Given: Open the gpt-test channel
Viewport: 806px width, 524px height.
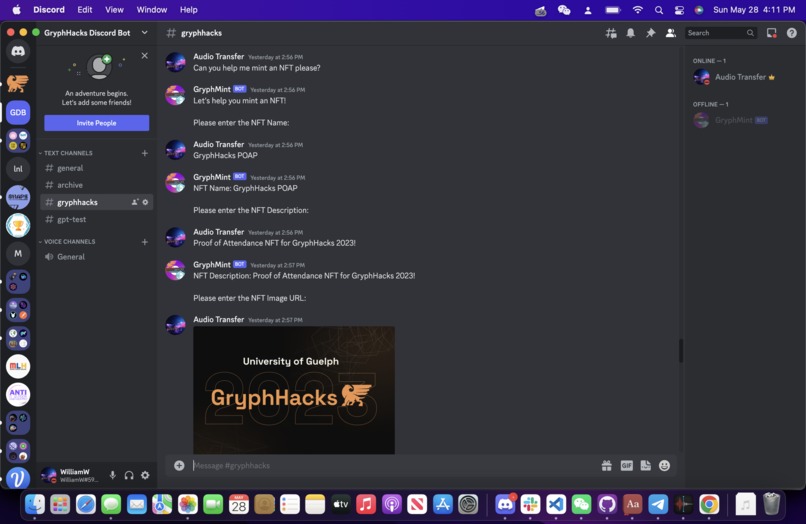Looking at the screenshot, I should (x=97, y=220).
